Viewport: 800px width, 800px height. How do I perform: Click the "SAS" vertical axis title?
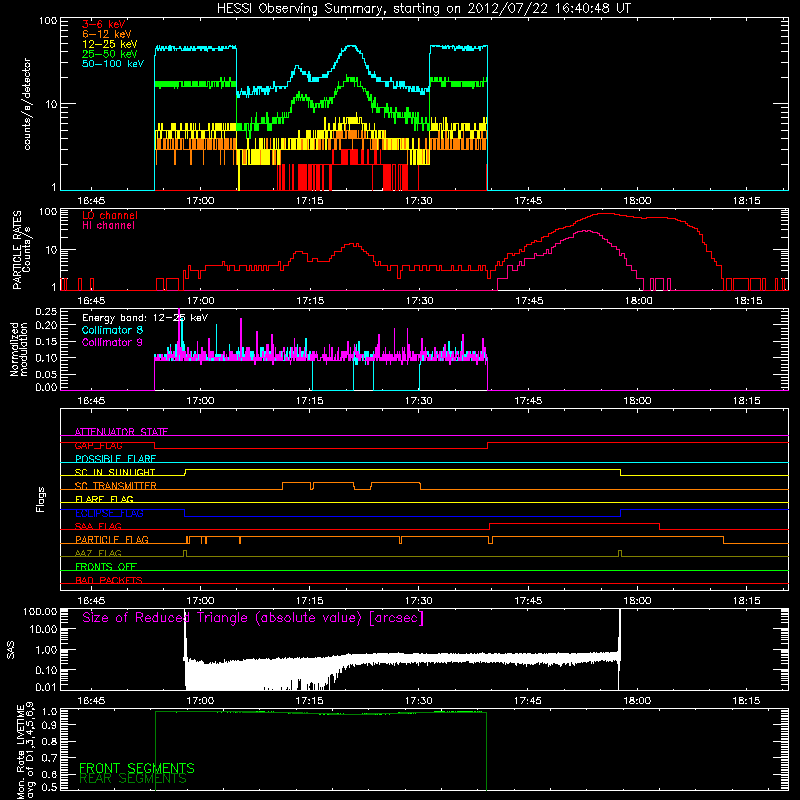(11, 651)
